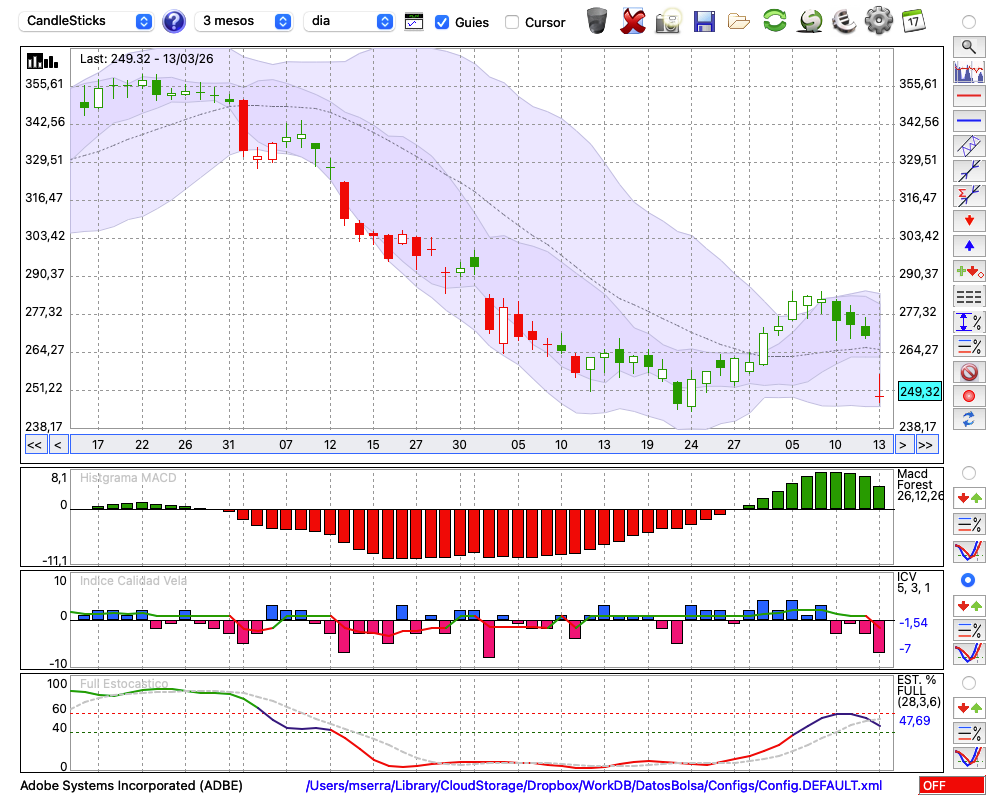
Task: Click the red prohibition clear drawings icon
Action: tap(969, 372)
